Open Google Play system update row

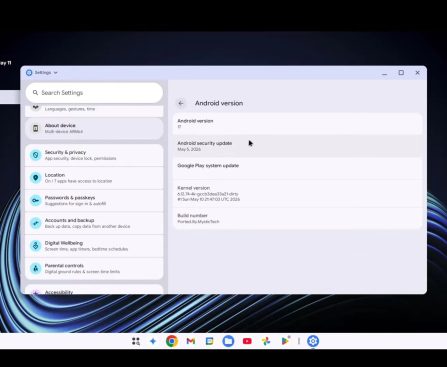tap(297, 168)
